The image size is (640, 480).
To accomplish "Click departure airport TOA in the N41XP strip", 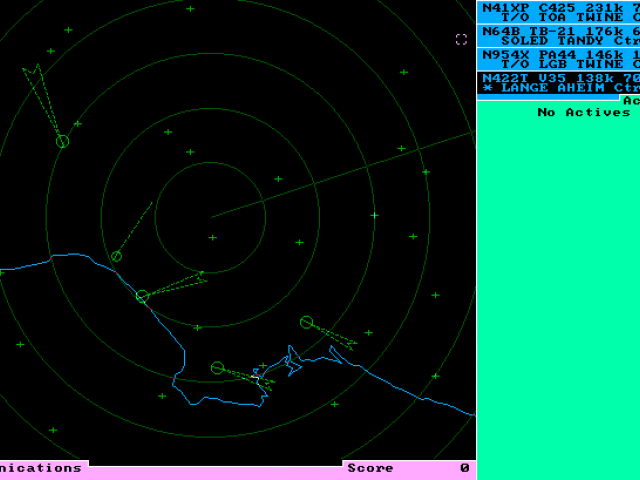I will (553, 17).
